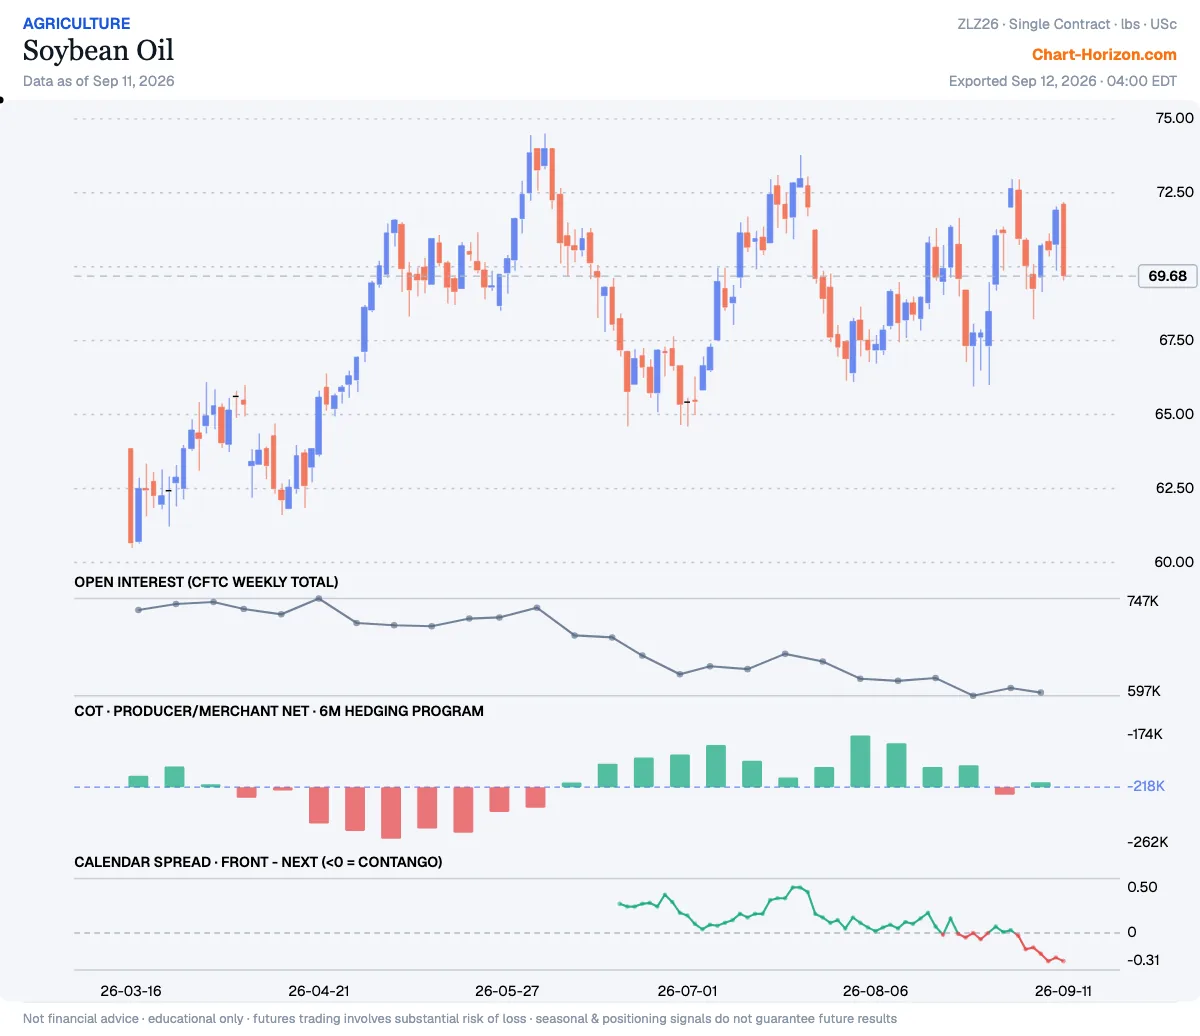Click the 75.00 price axis label
Image resolution: width=1200 pixels, height=1036 pixels.
coord(1174,118)
